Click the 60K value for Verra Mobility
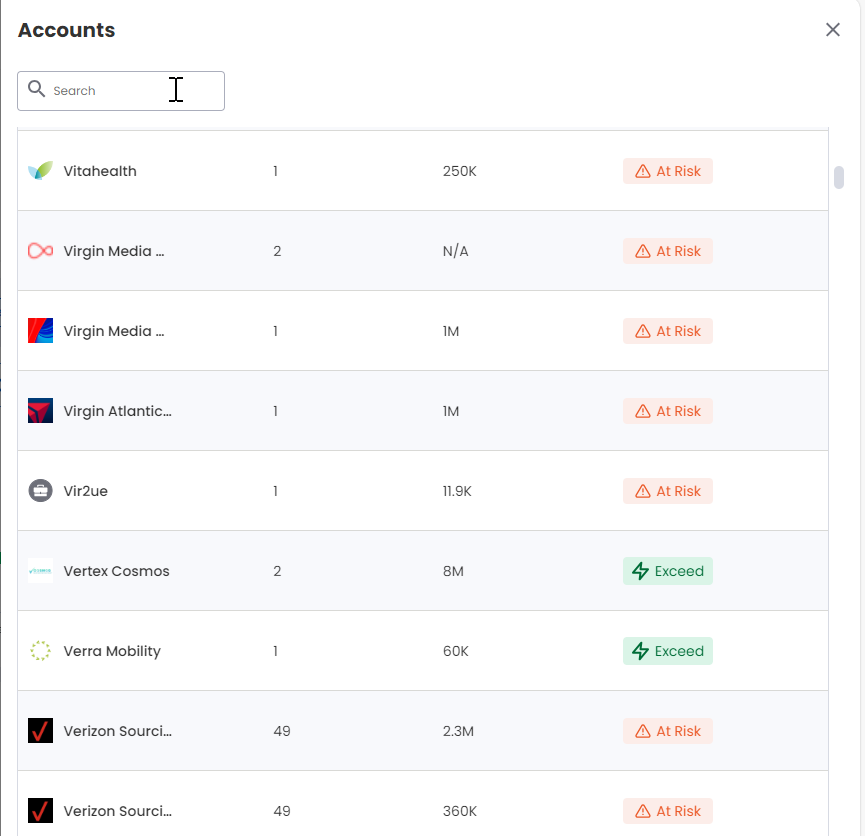Image resolution: width=865 pixels, height=836 pixels. [456, 651]
